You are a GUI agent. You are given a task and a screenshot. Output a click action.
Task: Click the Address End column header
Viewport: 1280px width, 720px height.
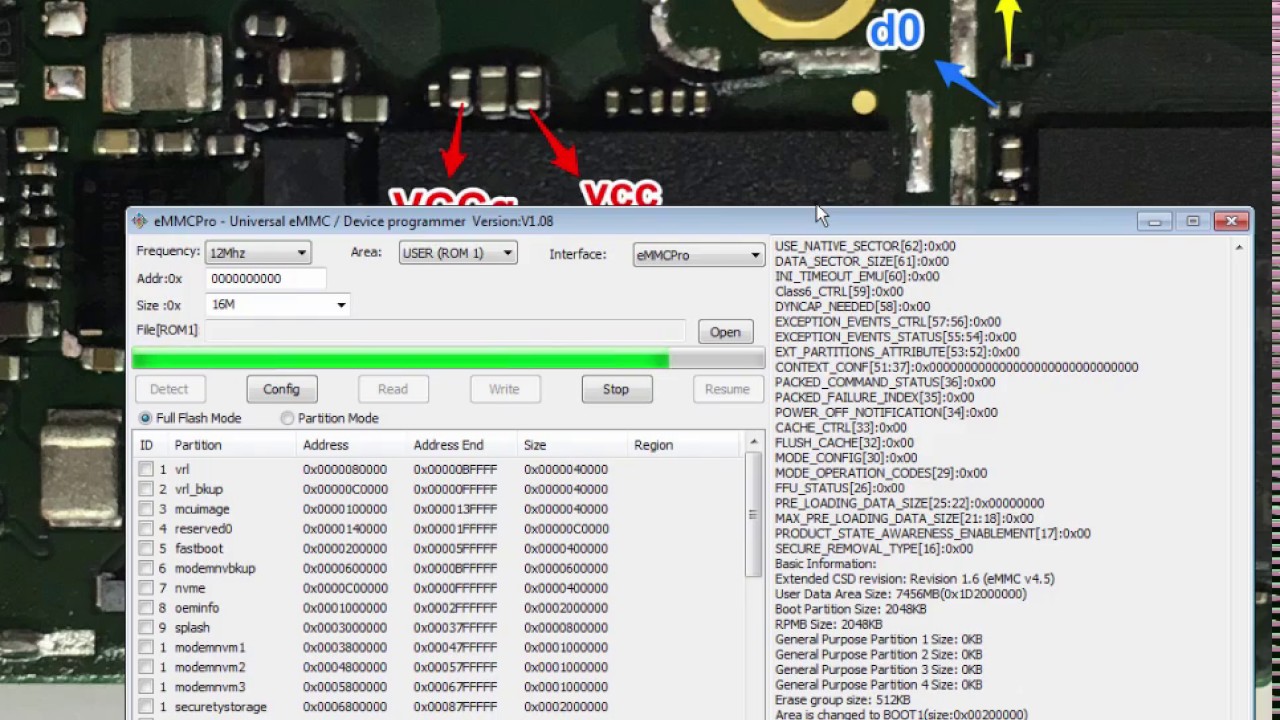tap(462, 445)
